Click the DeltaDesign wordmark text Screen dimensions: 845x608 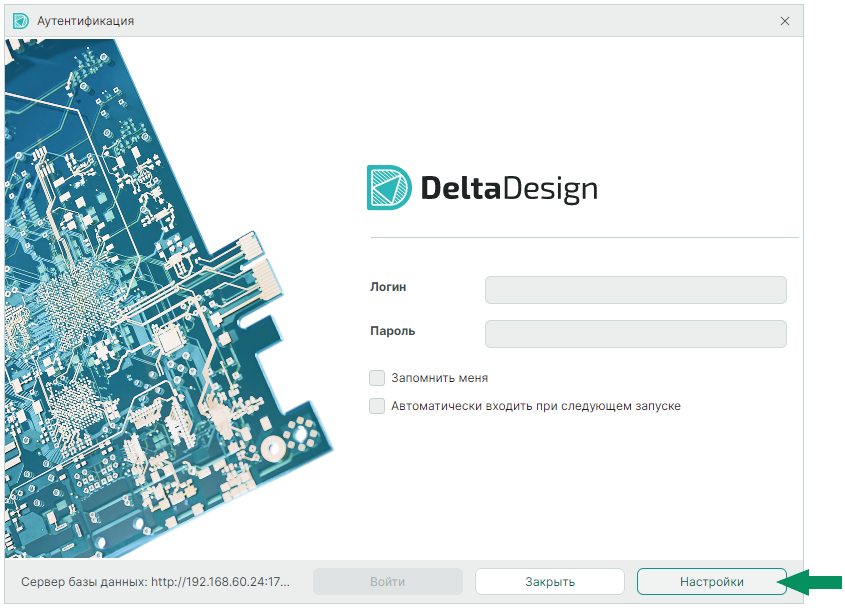508,188
